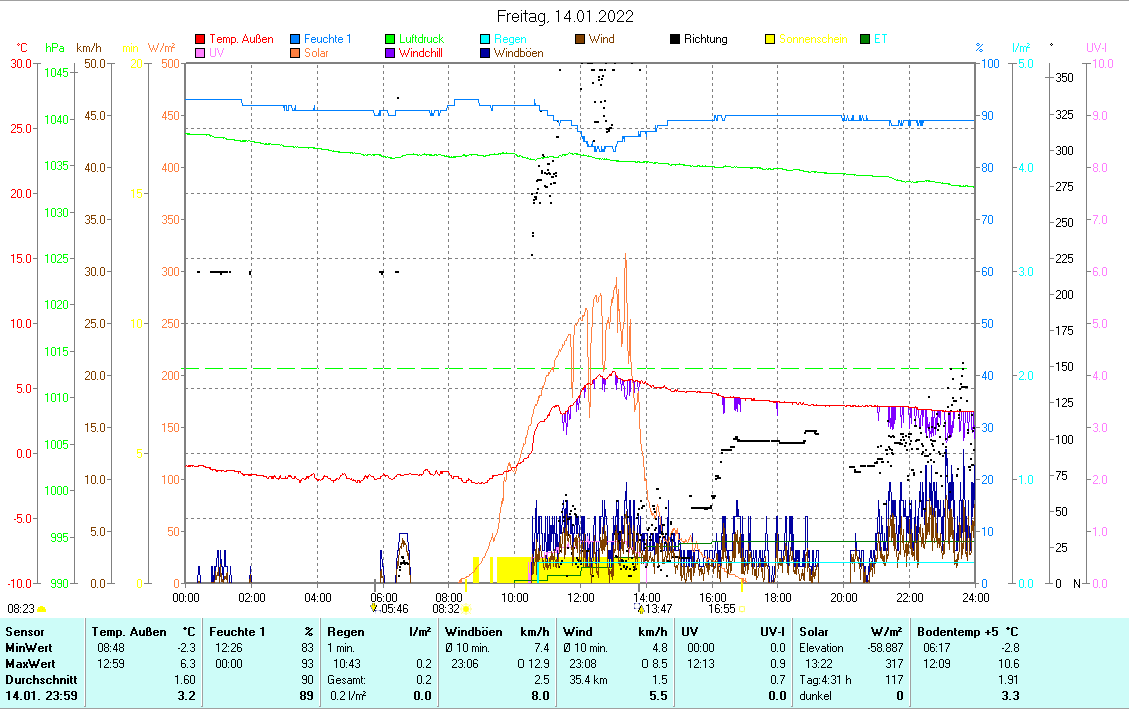The image size is (1129, 710).
Task: Click the pink UV legend swatch
Action: 200,53
